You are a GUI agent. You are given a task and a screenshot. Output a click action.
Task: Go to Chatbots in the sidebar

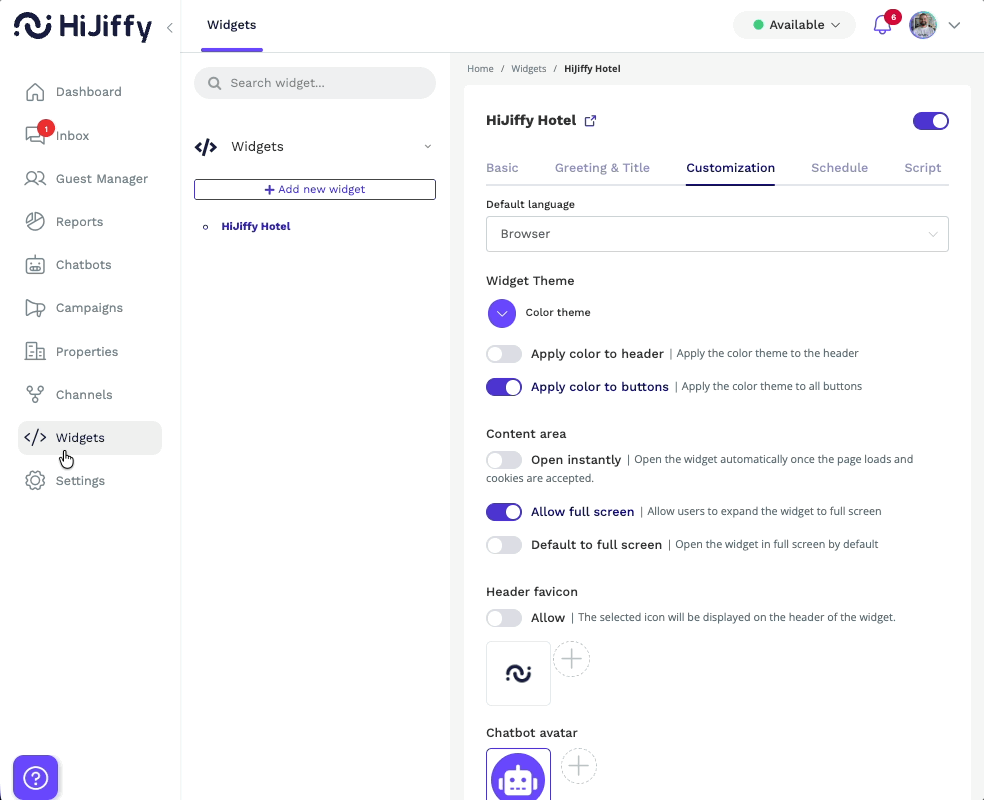coord(83,265)
